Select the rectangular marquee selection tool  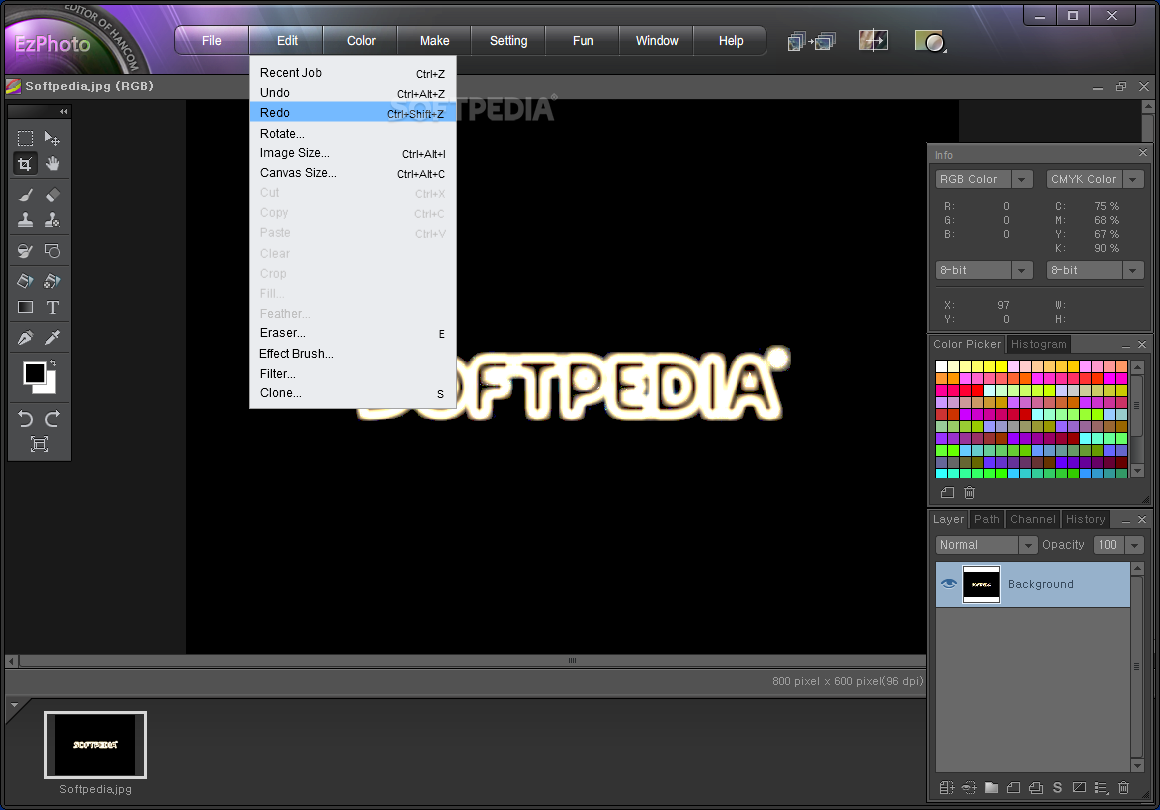point(25,138)
